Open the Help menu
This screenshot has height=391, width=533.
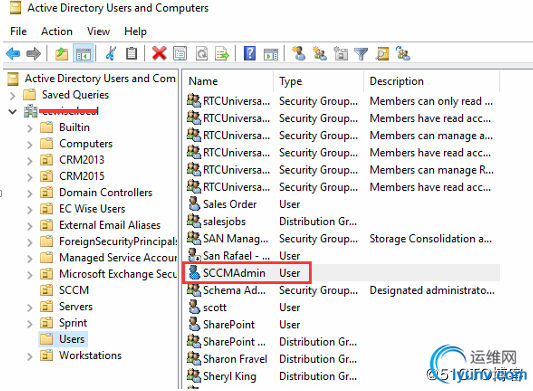point(135,31)
